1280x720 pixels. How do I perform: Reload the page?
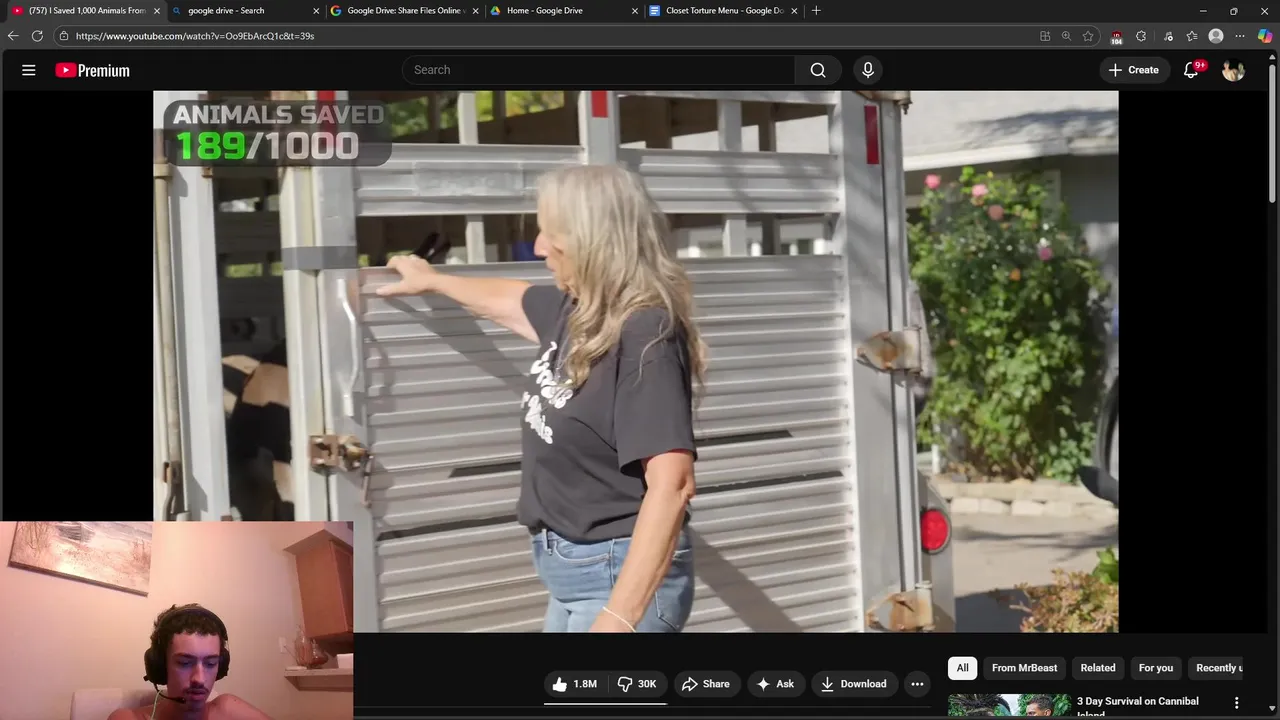37,36
